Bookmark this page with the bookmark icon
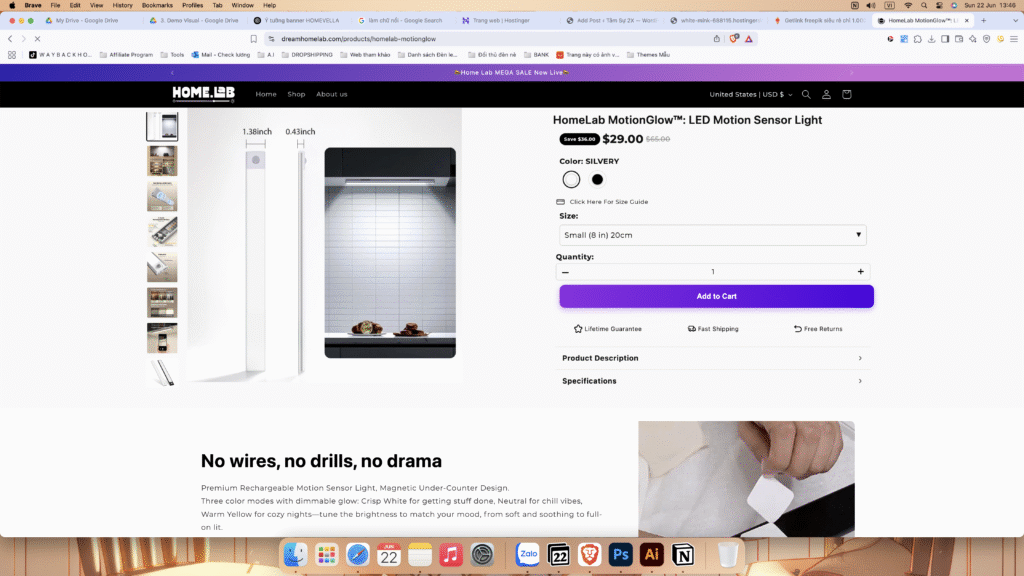 click(253, 39)
